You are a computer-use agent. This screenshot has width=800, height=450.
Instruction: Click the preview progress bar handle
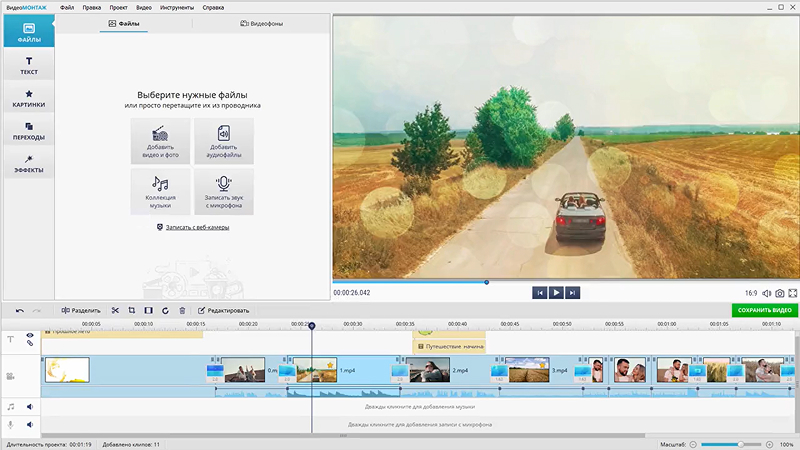tap(487, 282)
